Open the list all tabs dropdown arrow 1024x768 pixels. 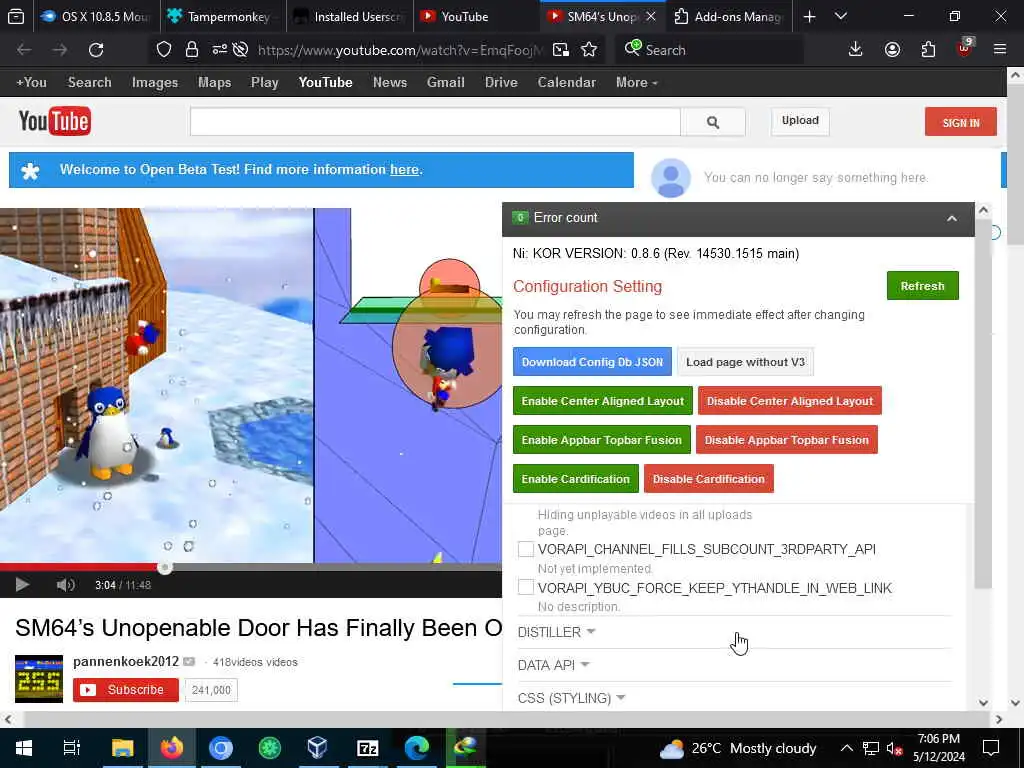pyautogui.click(x=840, y=17)
